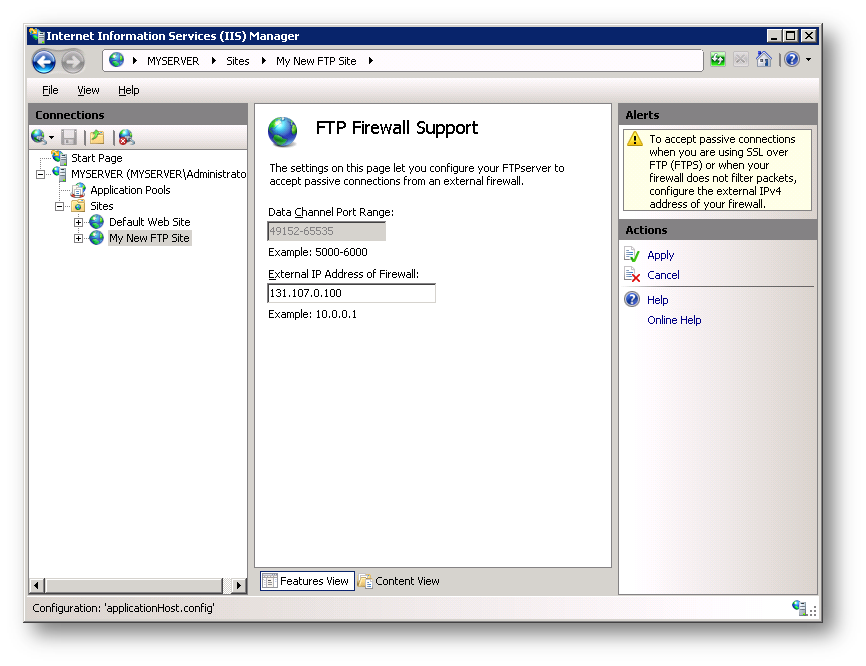Screen dimensions: 866x666
Task: Click the warning icon in Alerts
Action: tap(635, 139)
